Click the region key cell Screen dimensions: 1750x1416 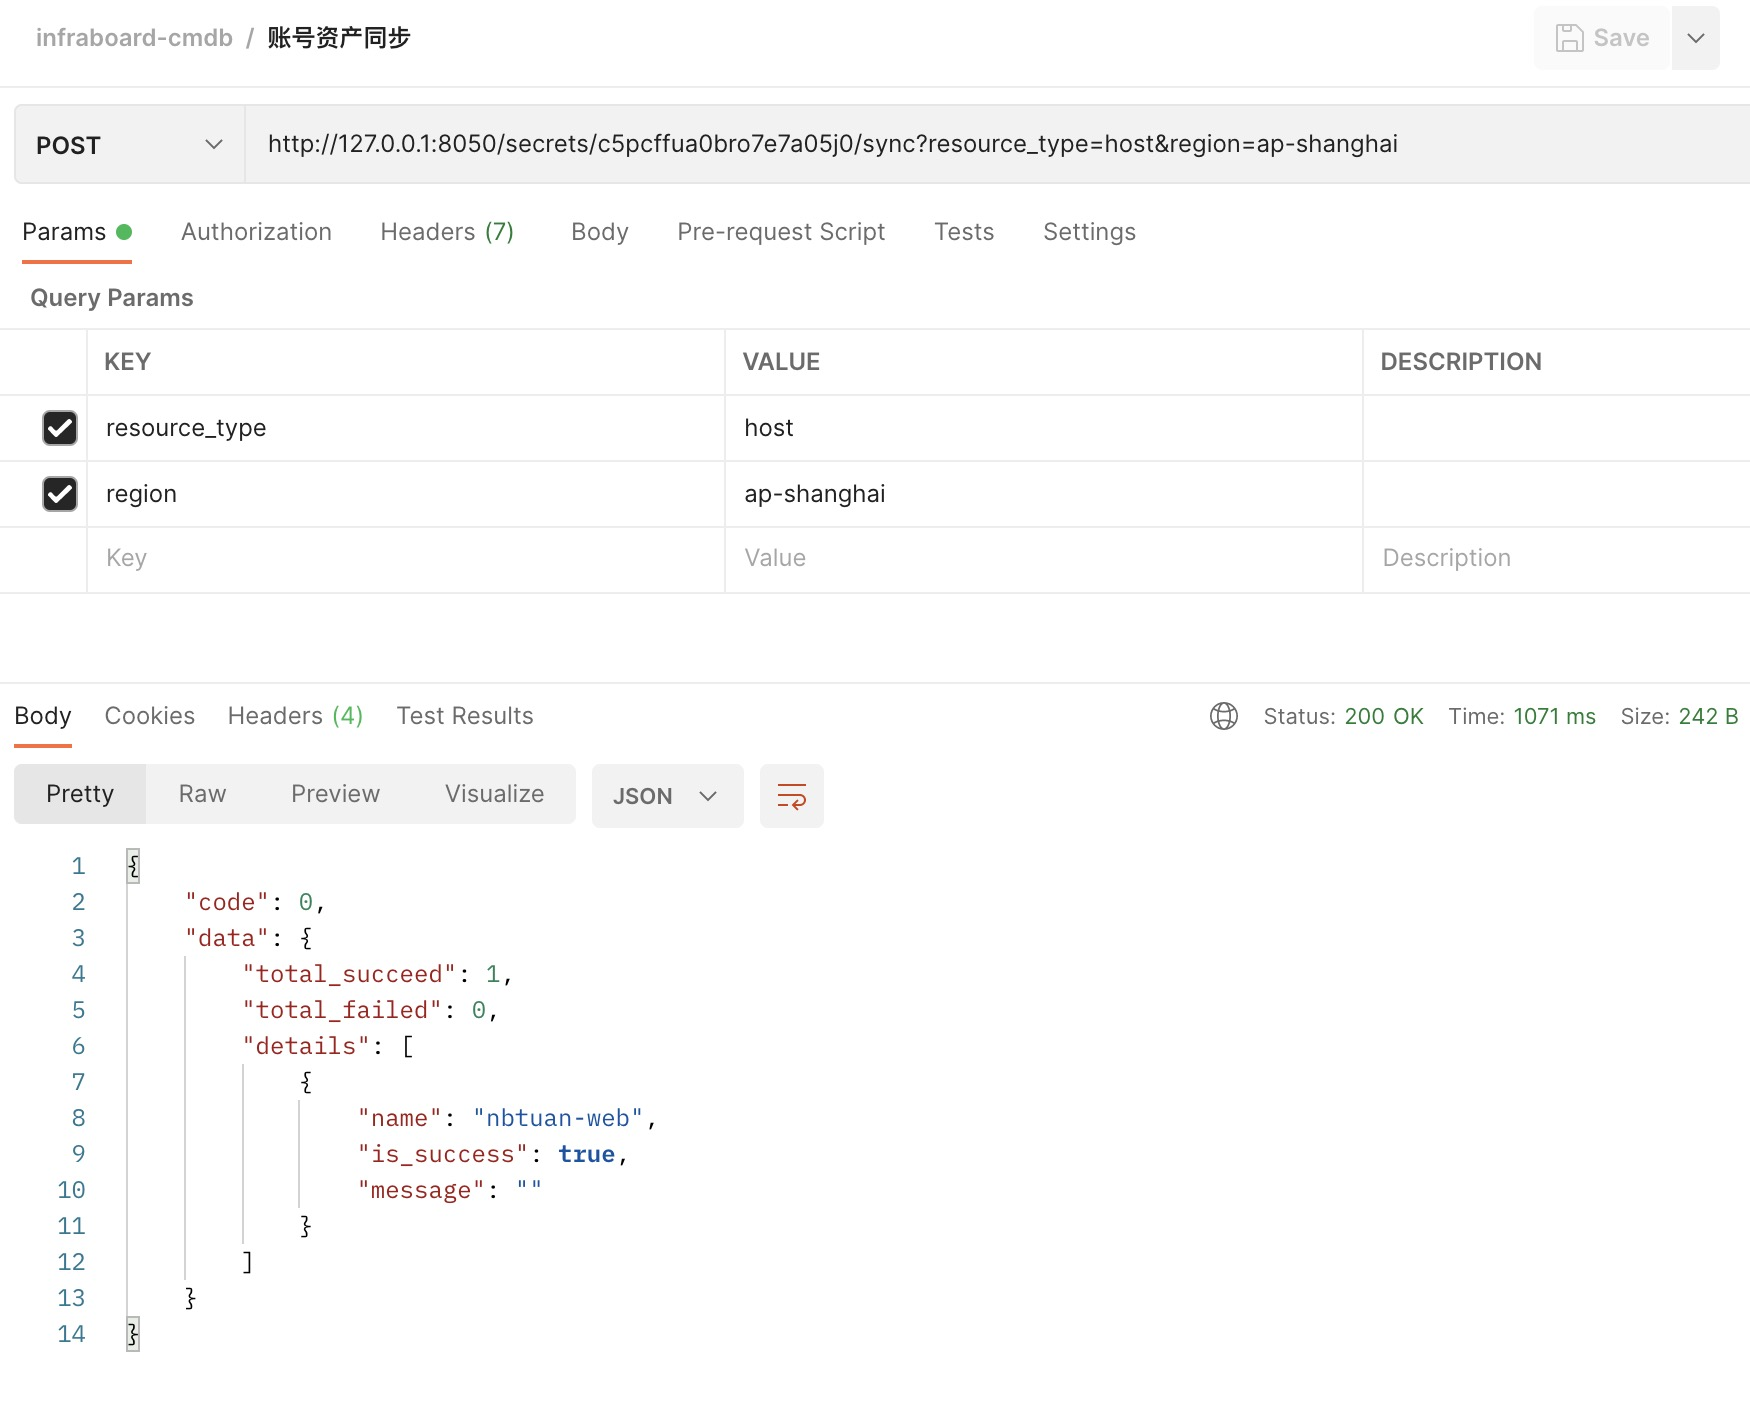(x=406, y=494)
